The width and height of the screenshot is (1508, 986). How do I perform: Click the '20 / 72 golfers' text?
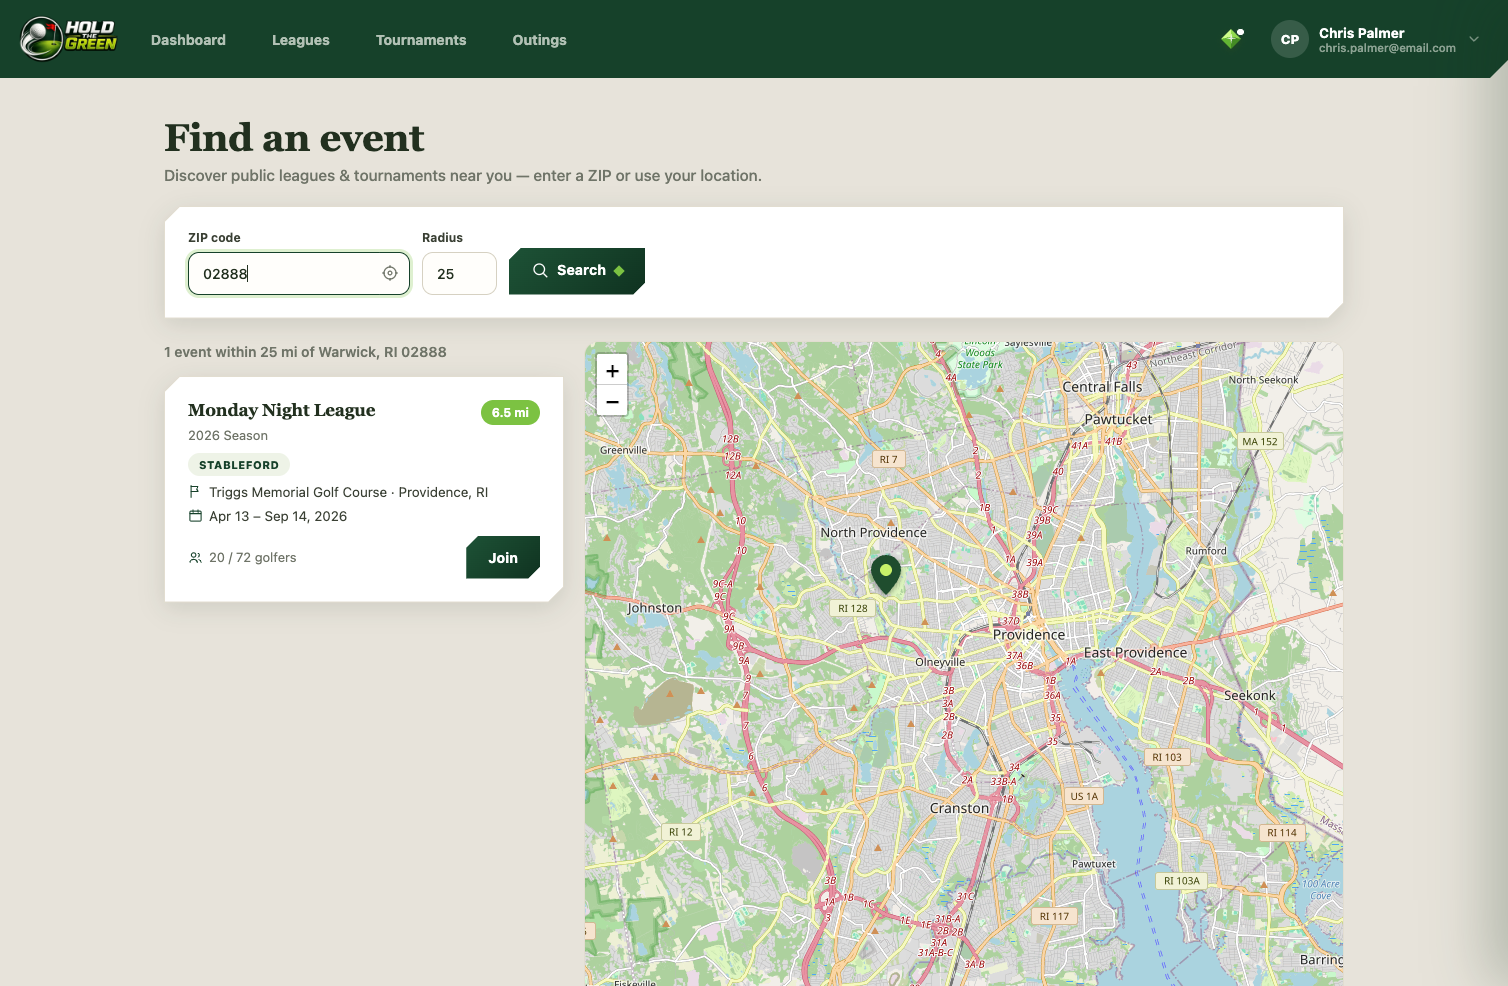point(253,558)
